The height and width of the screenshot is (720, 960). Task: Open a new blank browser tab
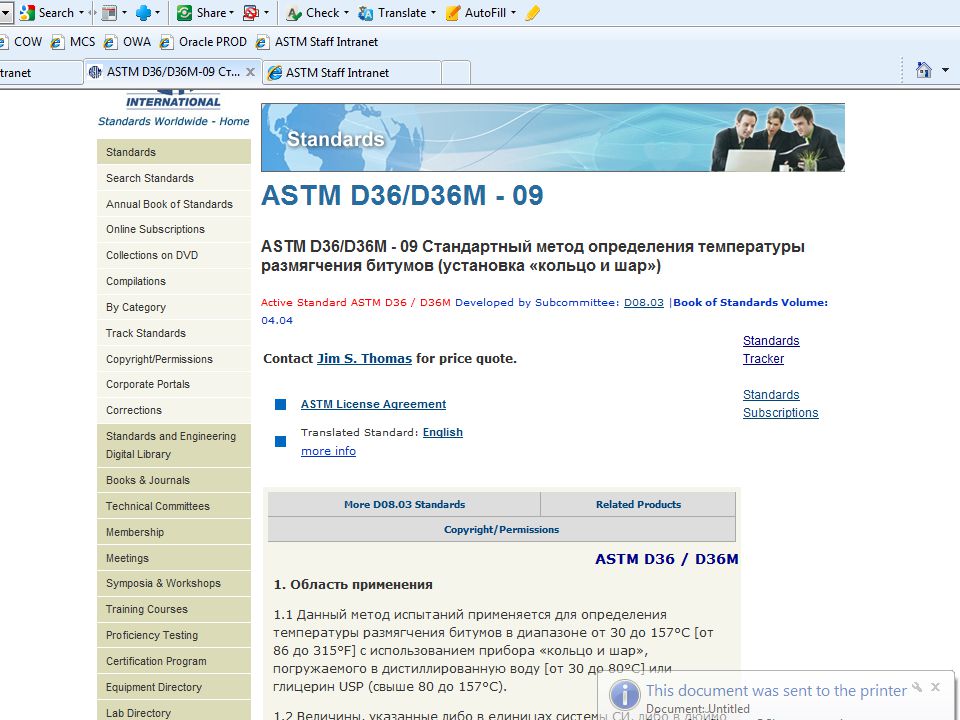click(456, 72)
